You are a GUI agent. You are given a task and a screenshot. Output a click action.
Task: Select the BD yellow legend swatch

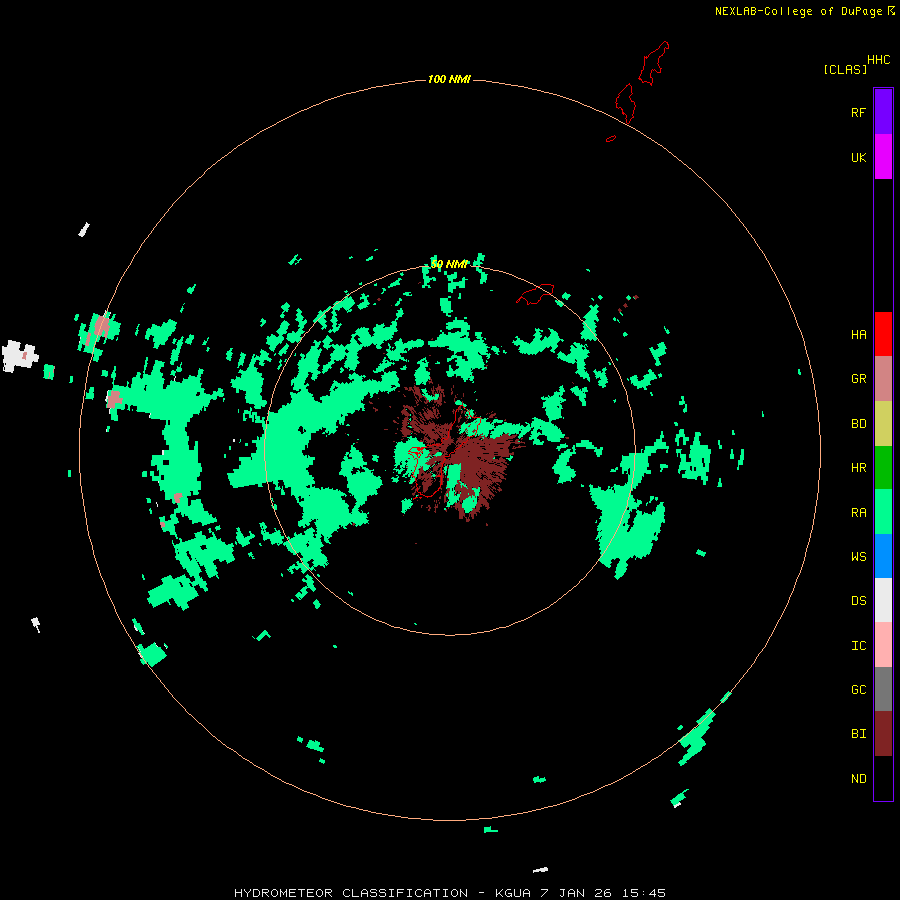pos(883,423)
